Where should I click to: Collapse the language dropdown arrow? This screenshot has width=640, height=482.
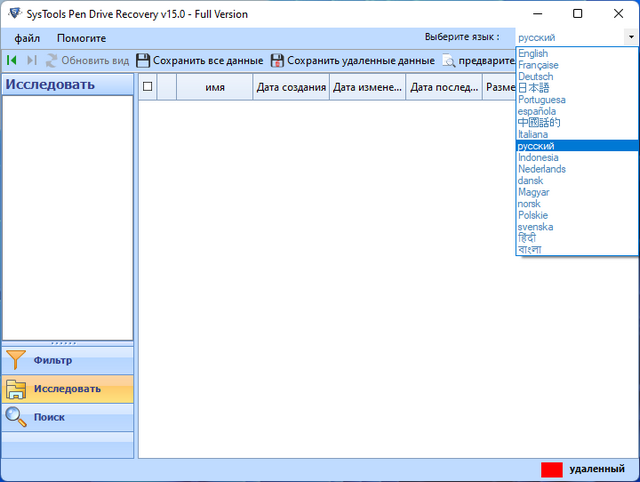(x=630, y=37)
